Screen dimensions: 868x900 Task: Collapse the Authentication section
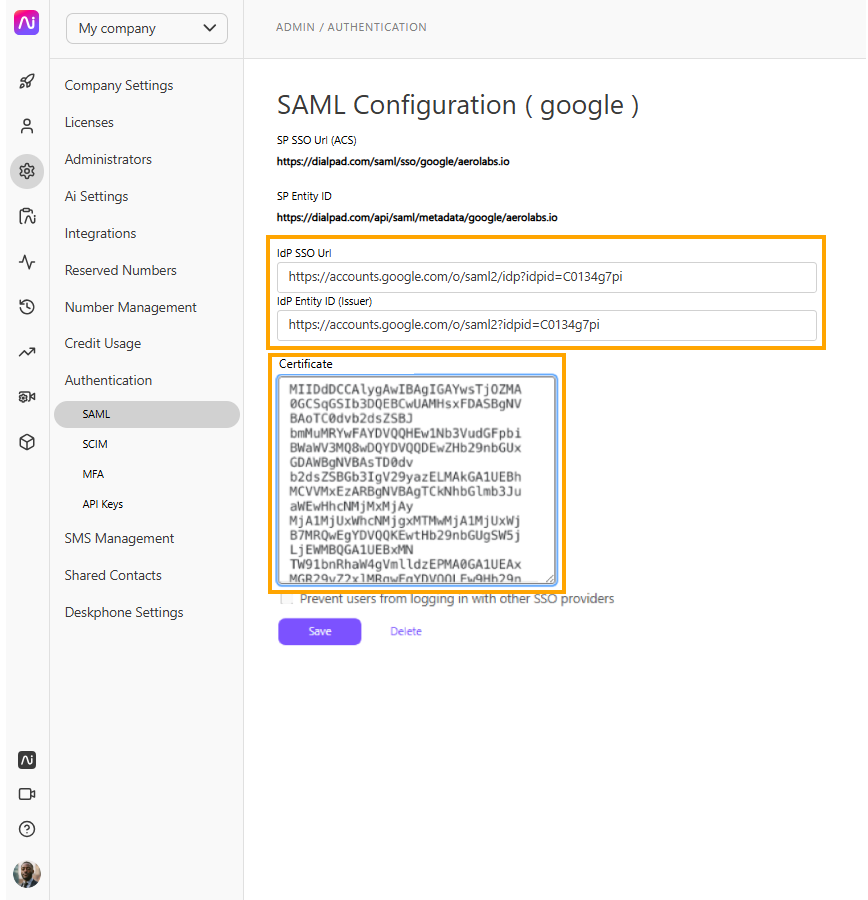click(x=108, y=380)
